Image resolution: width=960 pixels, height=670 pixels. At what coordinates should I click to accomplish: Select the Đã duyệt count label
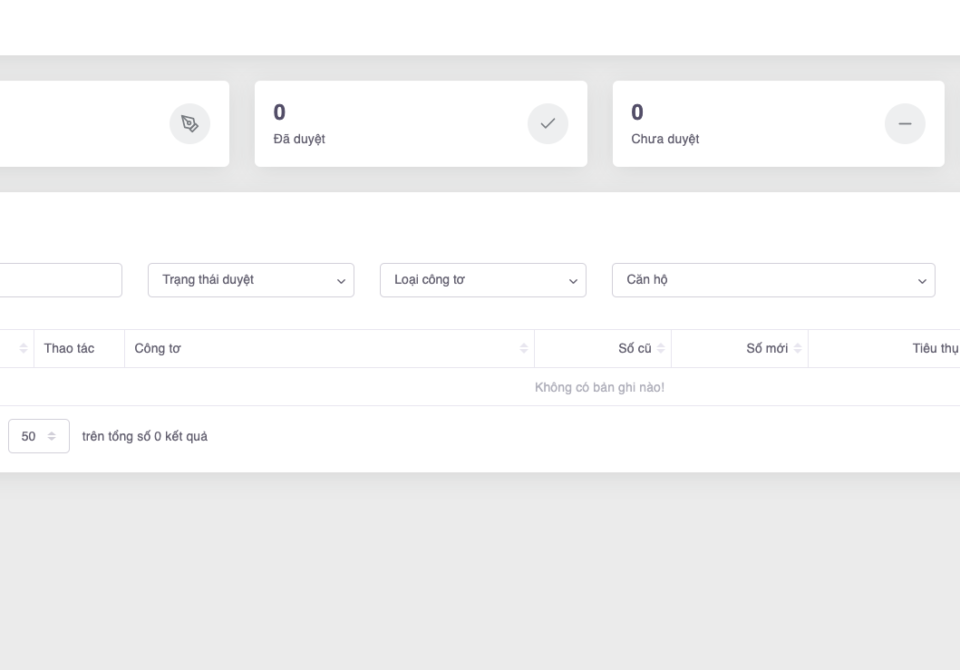299,139
